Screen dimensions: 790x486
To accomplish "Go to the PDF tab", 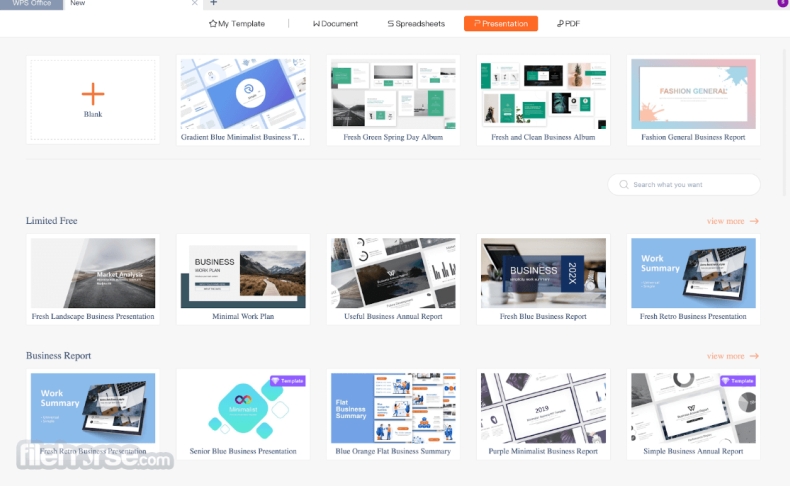I will (568, 23).
